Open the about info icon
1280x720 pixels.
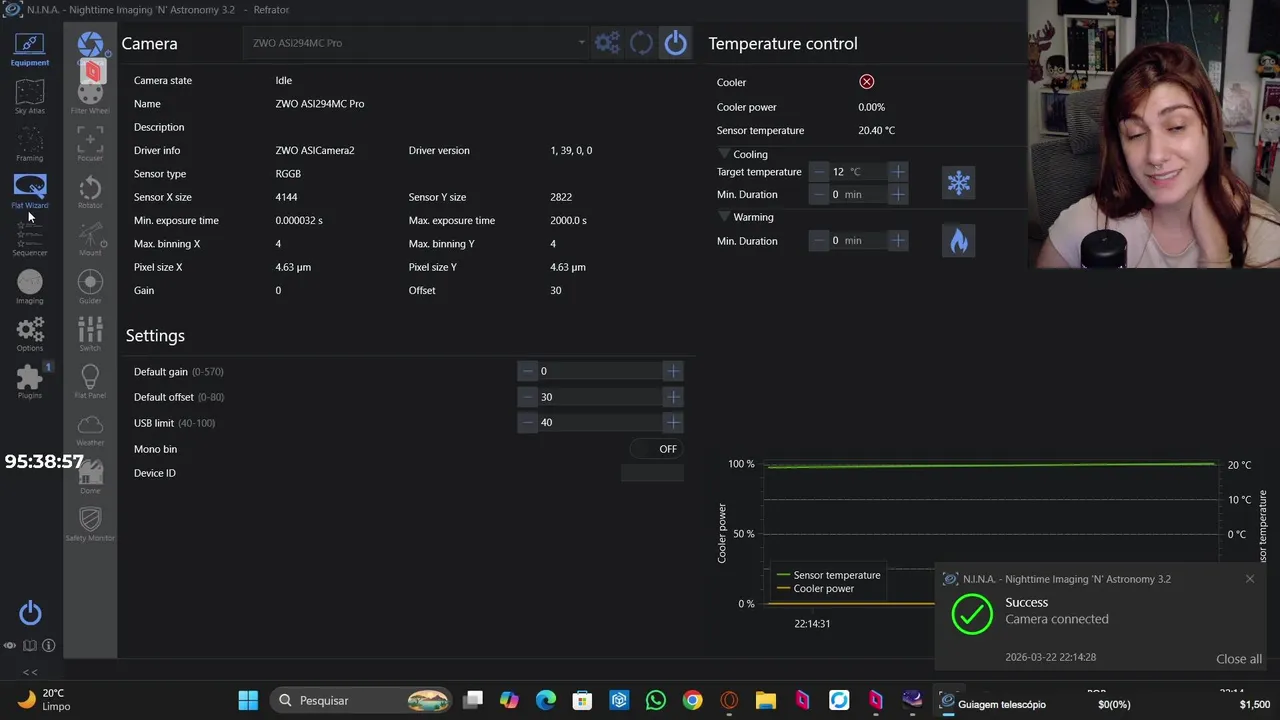click(x=48, y=645)
